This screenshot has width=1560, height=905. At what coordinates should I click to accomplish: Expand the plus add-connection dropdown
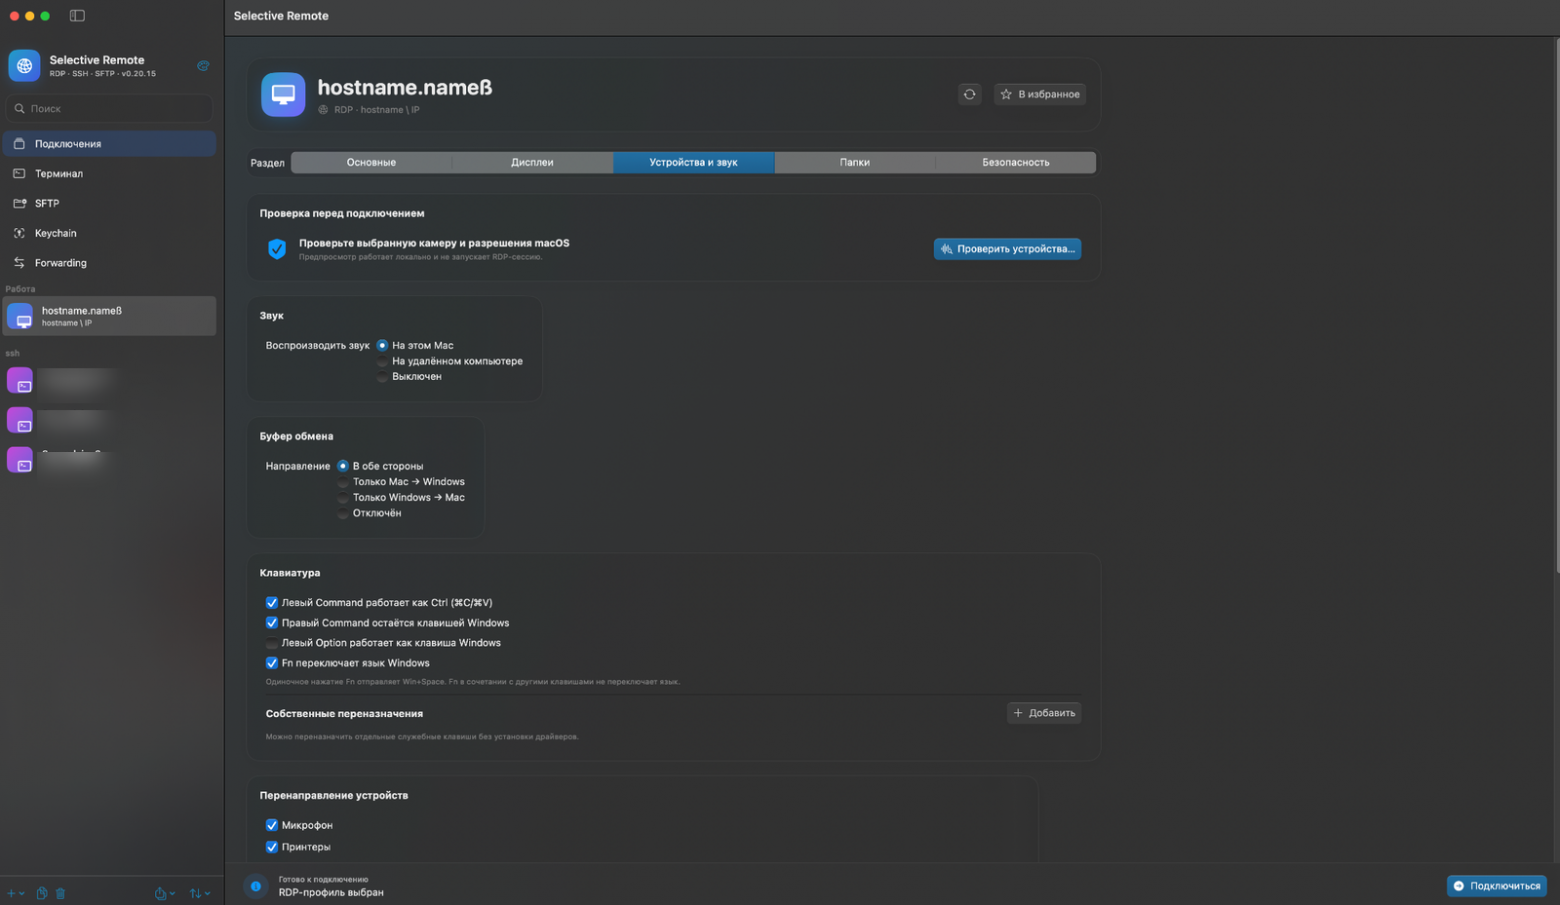pyautogui.click(x=15, y=893)
